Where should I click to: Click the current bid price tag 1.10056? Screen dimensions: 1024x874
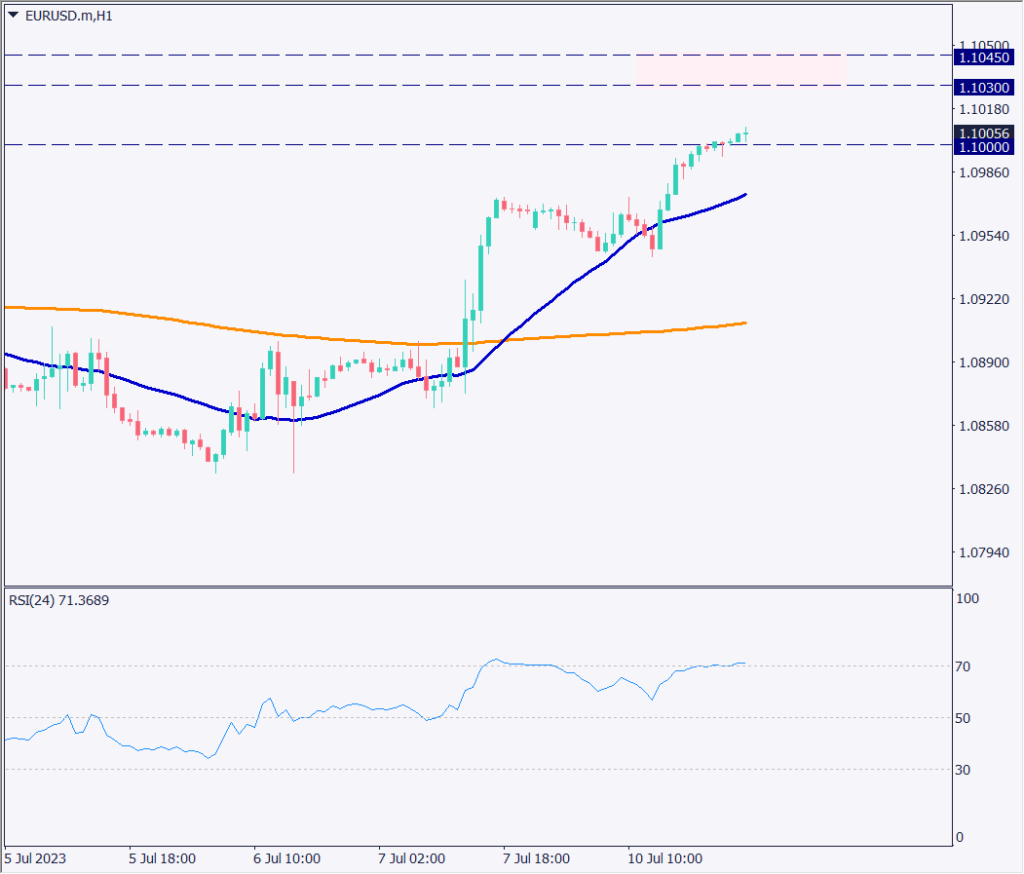pos(984,131)
